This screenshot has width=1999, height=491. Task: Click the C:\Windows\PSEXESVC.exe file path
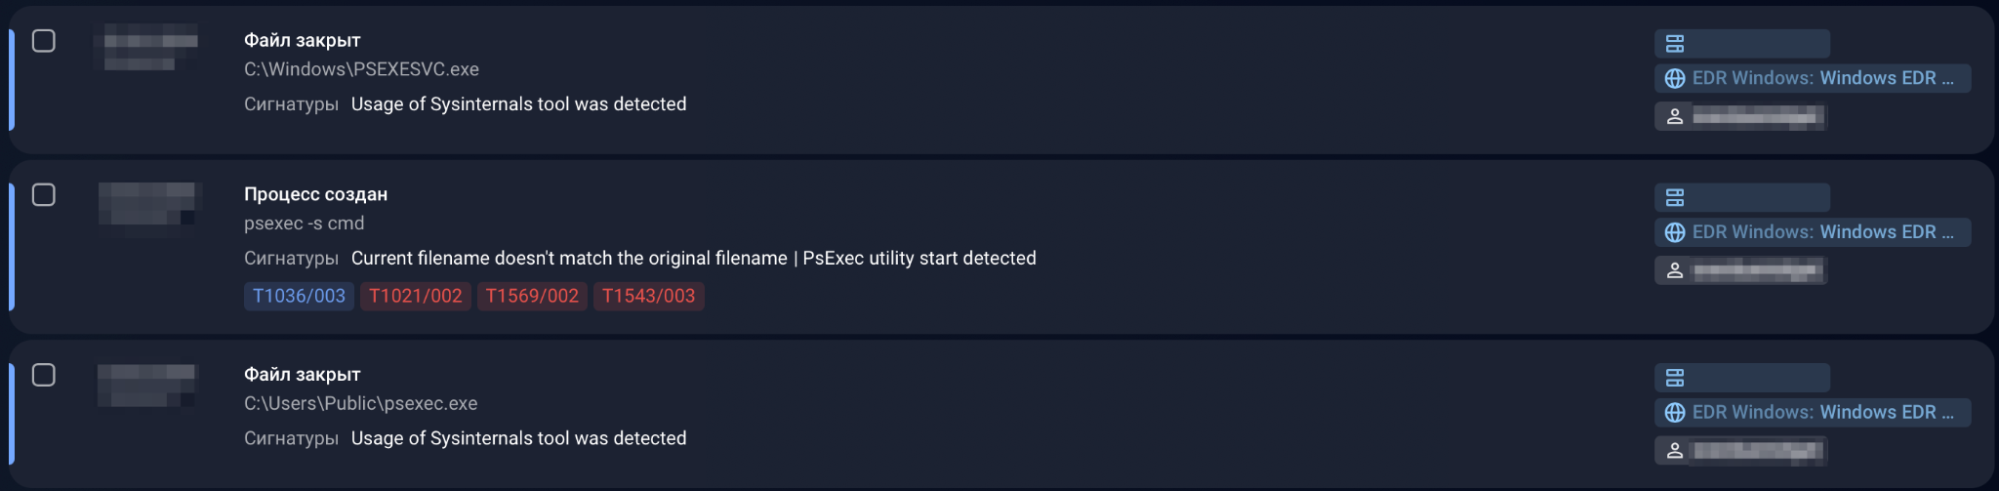[x=361, y=69]
